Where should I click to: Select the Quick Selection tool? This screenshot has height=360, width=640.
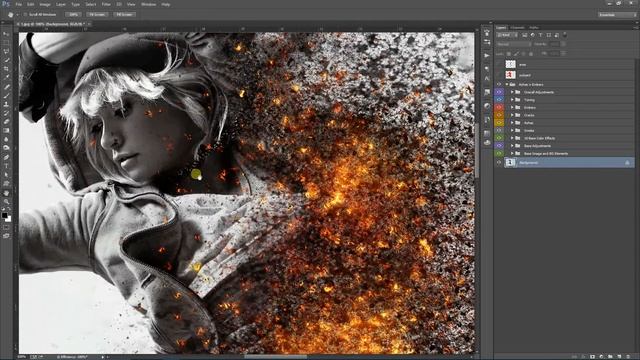pyautogui.click(x=6, y=60)
